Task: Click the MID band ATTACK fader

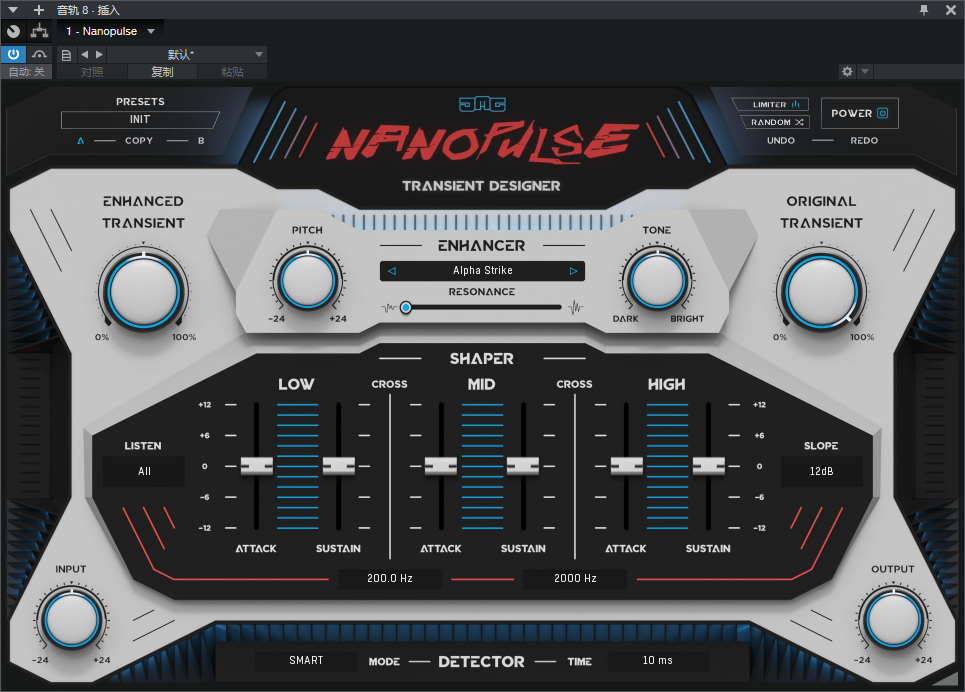Action: coord(441,466)
